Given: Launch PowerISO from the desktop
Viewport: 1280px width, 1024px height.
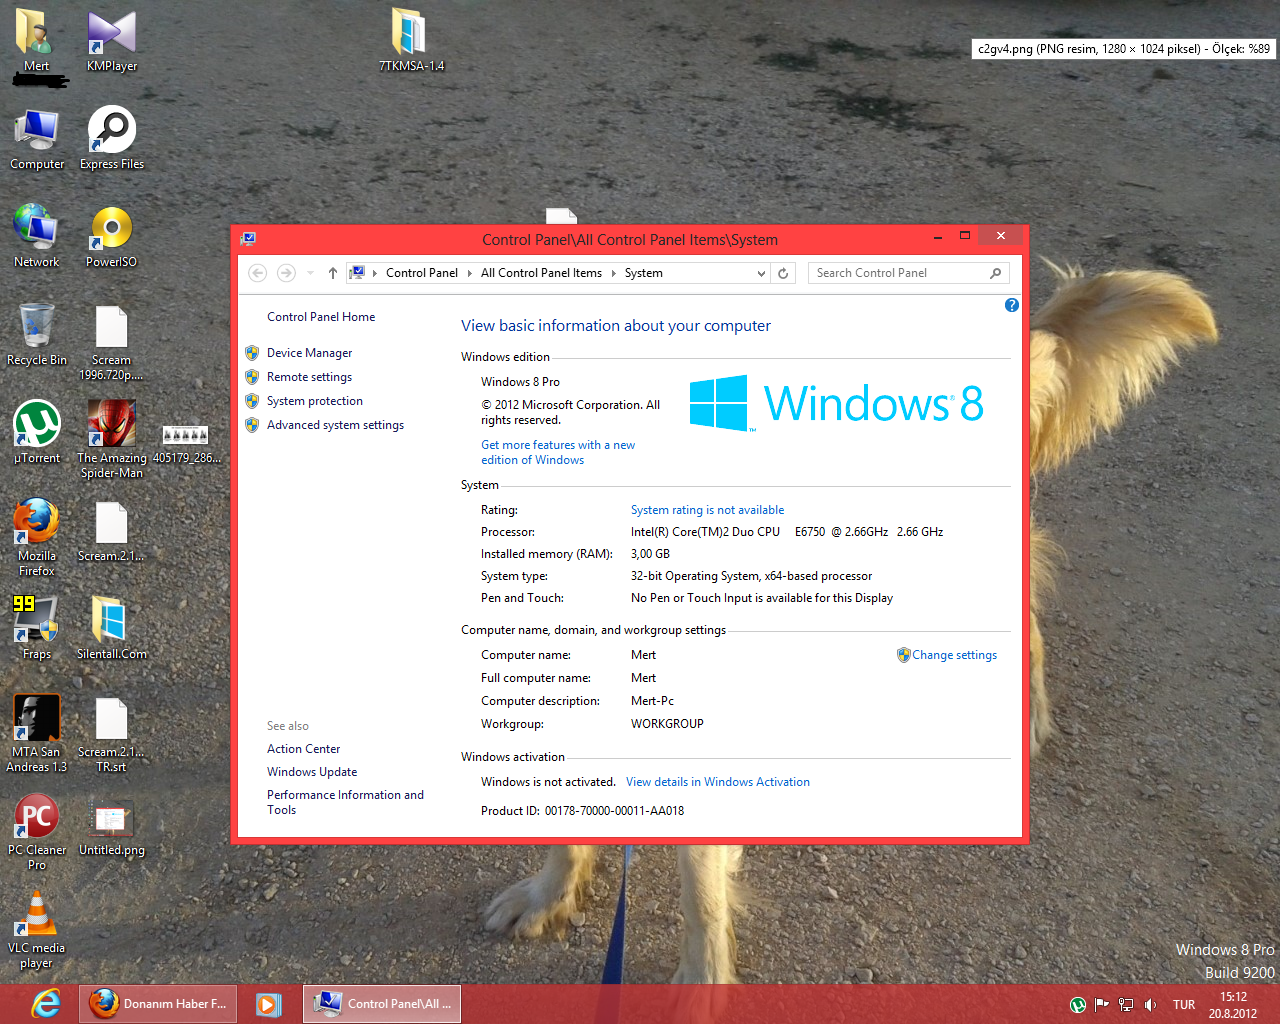Looking at the screenshot, I should 111,236.
